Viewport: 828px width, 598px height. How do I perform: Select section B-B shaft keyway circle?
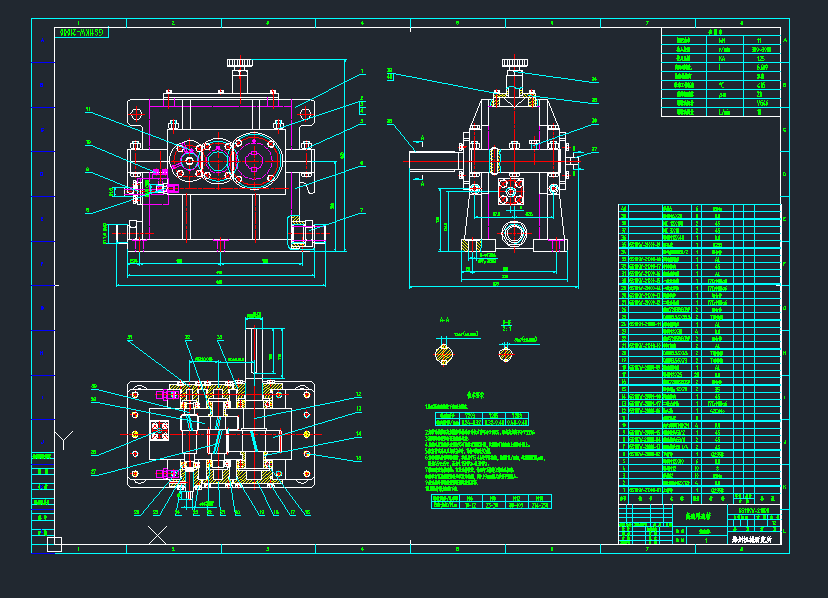[x=507, y=352]
